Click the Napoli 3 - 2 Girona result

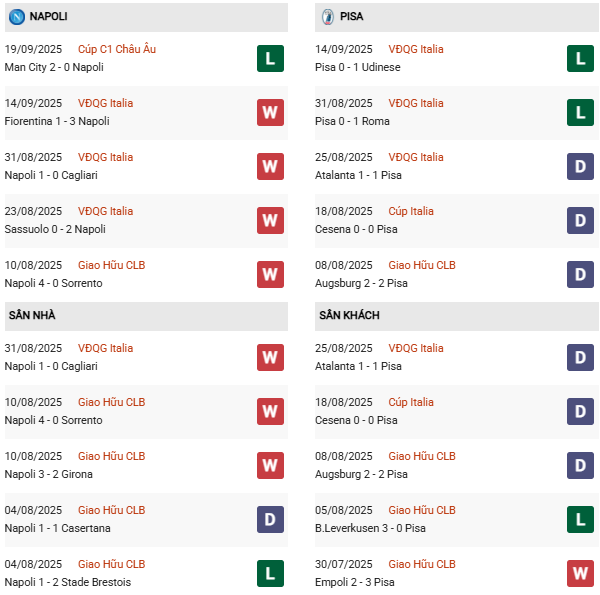[x=50, y=474]
